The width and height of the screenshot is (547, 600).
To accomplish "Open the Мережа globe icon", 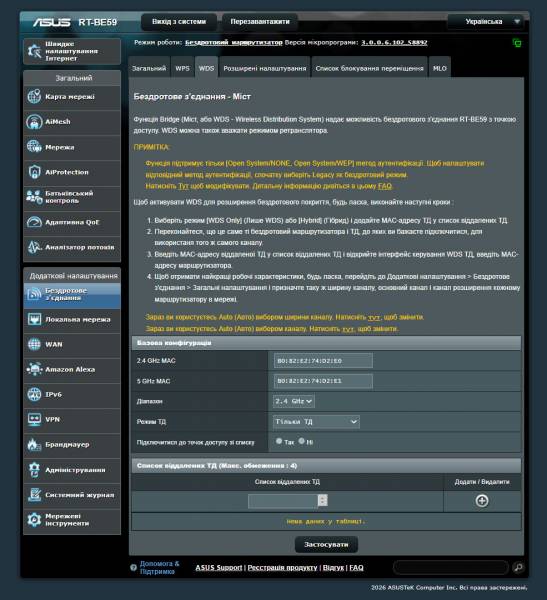I will point(34,147).
